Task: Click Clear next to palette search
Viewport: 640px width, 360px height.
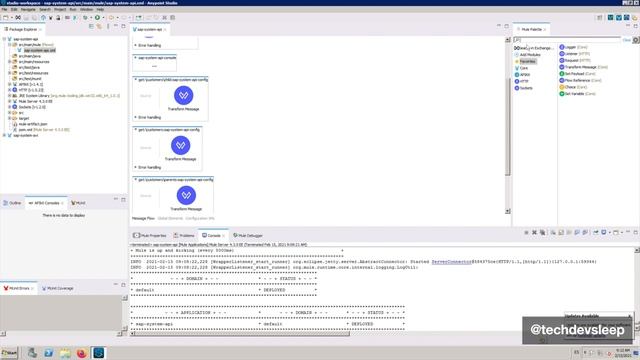Action: coord(626,40)
